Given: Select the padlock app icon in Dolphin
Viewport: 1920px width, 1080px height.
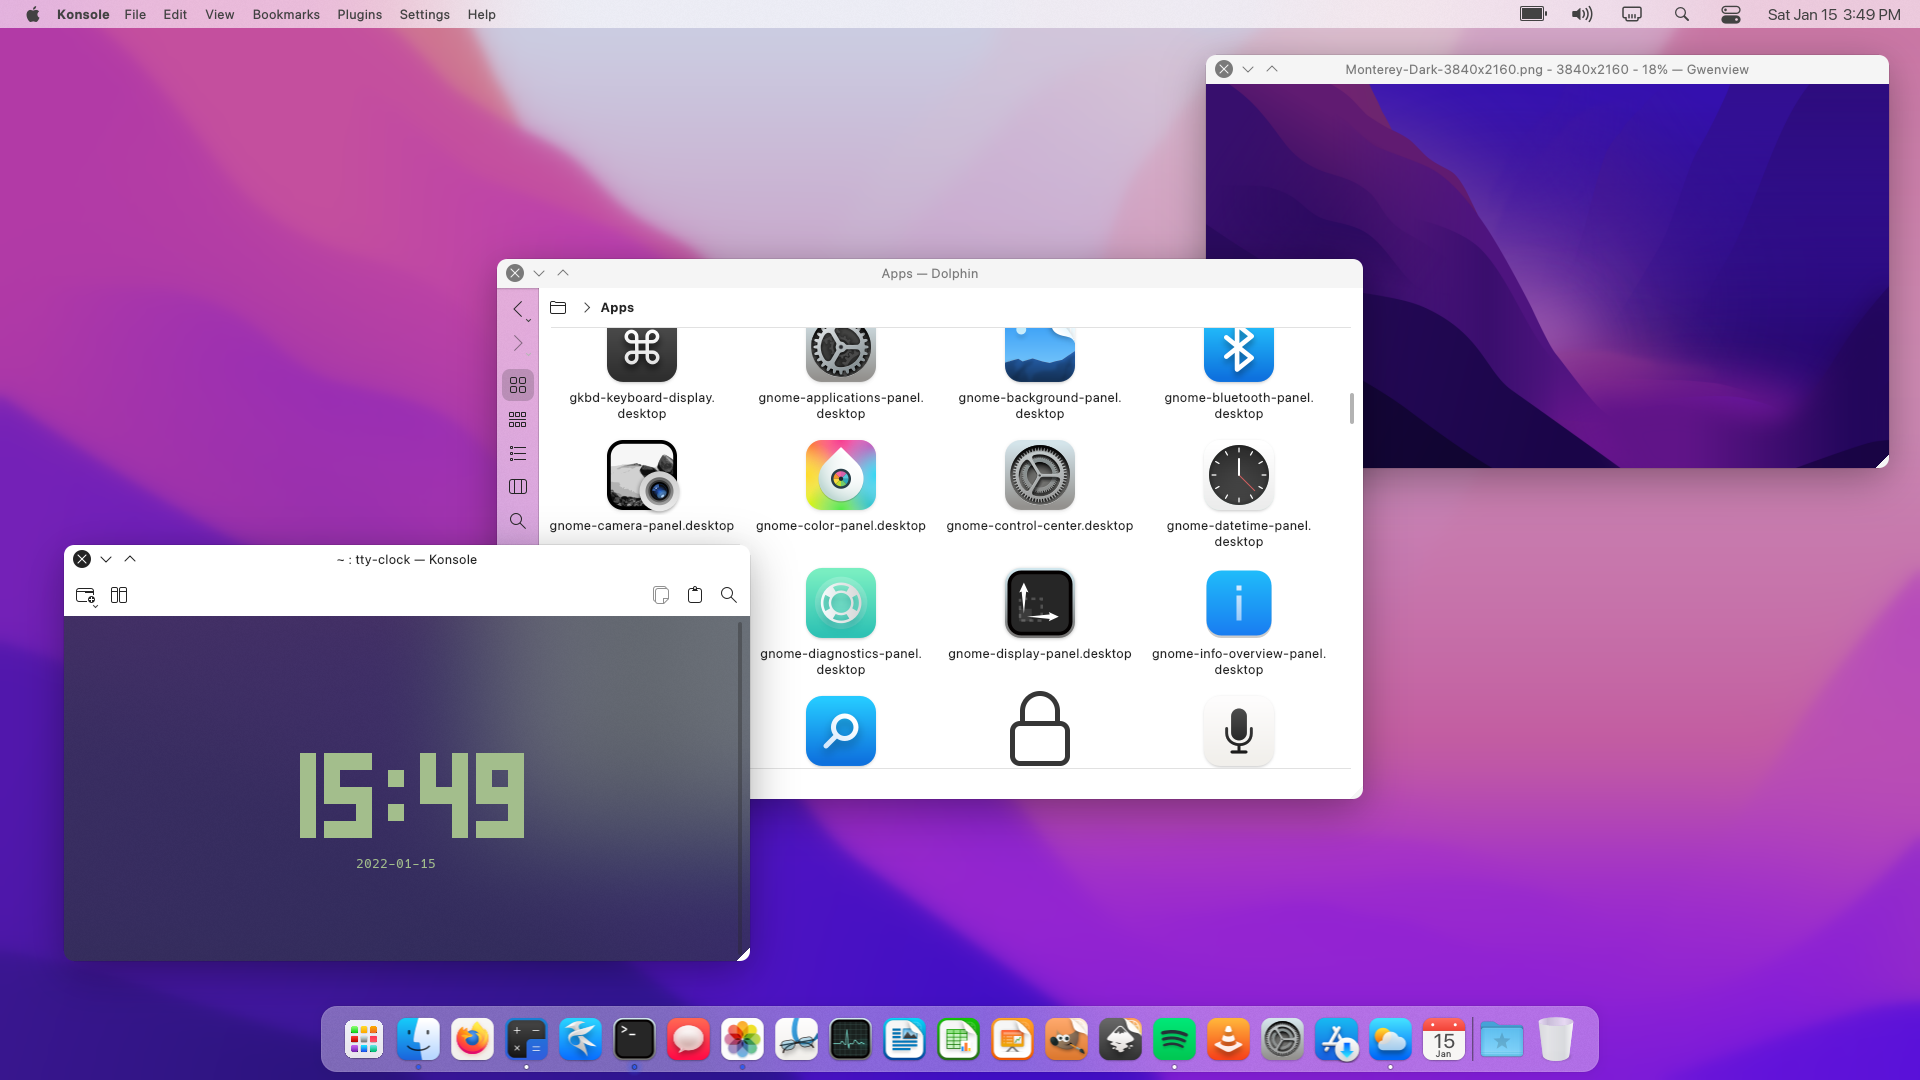Looking at the screenshot, I should (1040, 729).
